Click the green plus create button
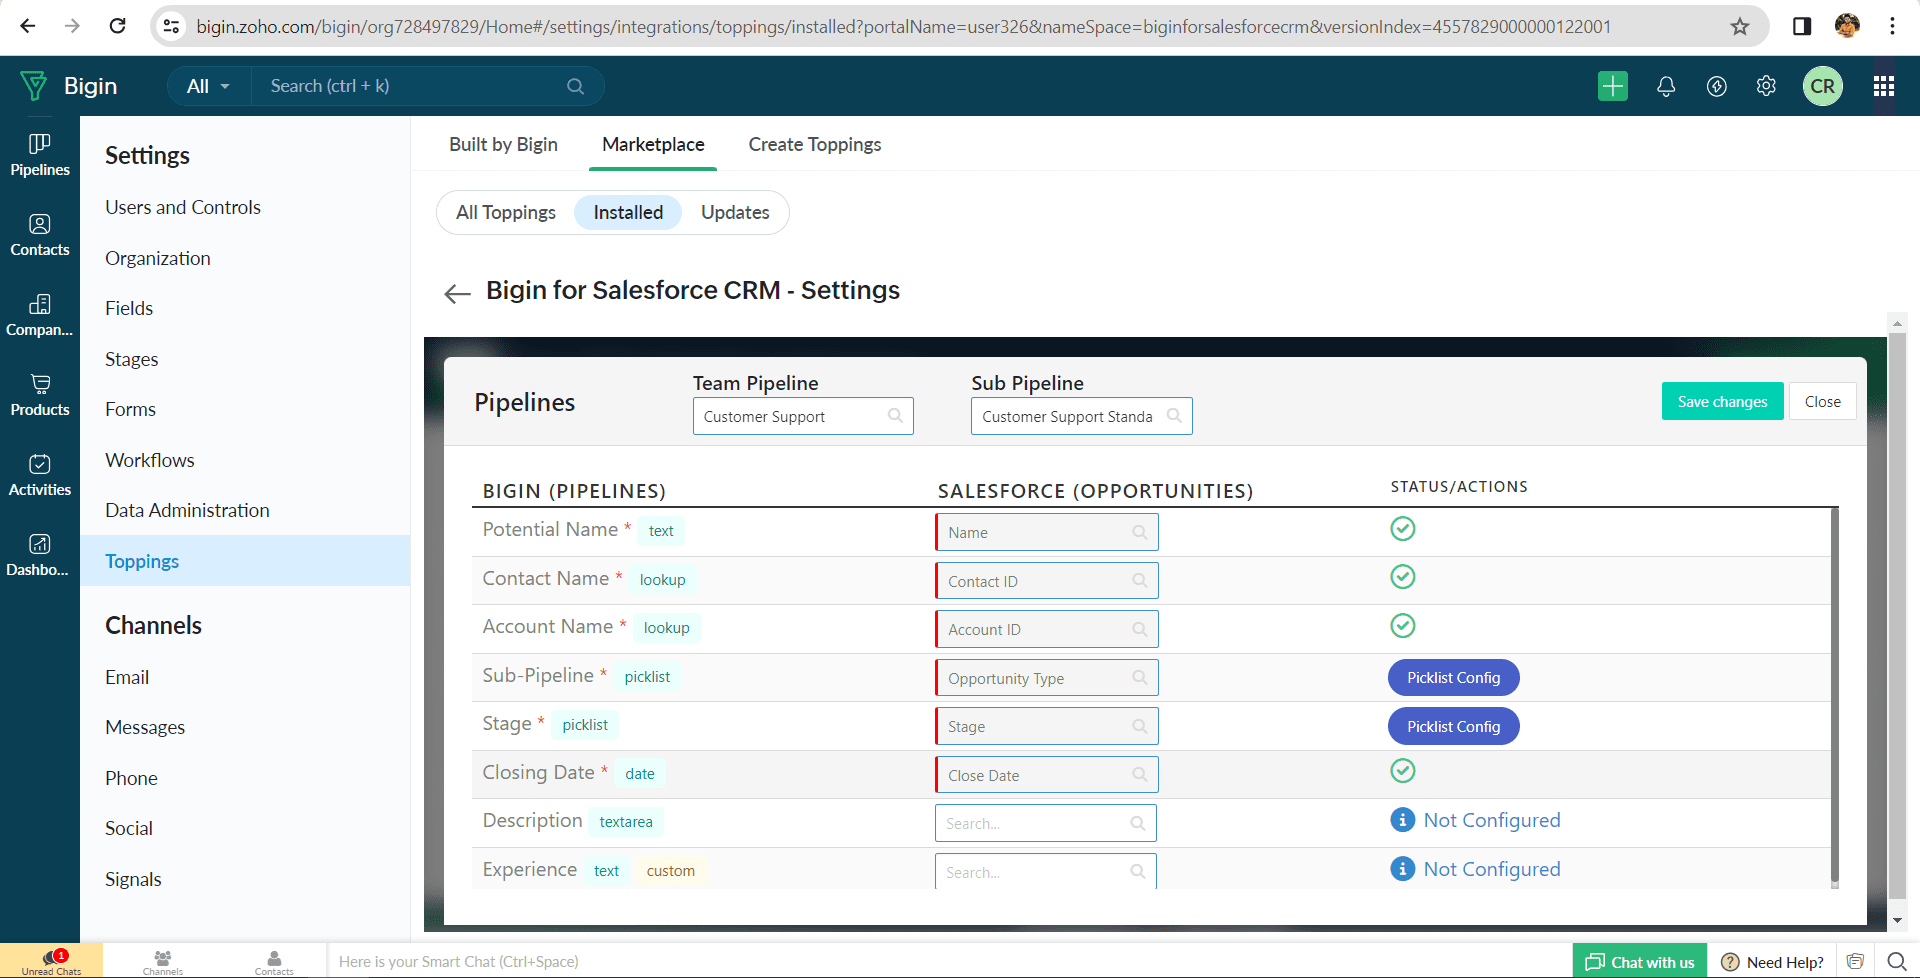This screenshot has height=978, width=1920. [x=1612, y=86]
